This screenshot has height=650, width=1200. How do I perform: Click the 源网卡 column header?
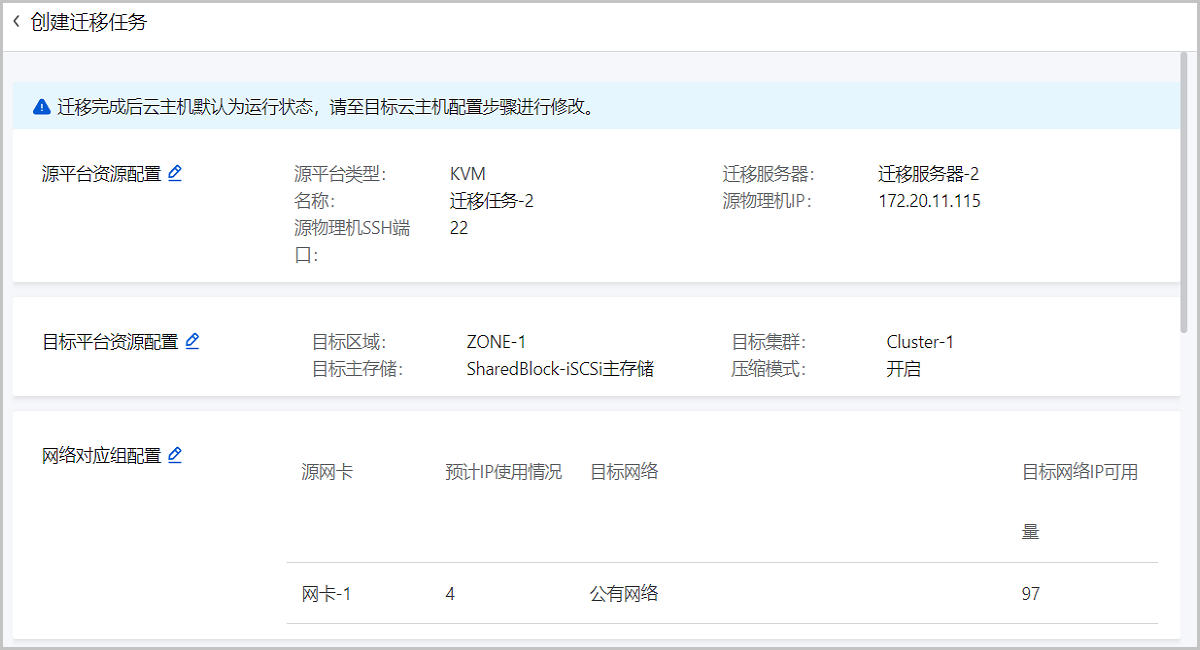(x=327, y=472)
